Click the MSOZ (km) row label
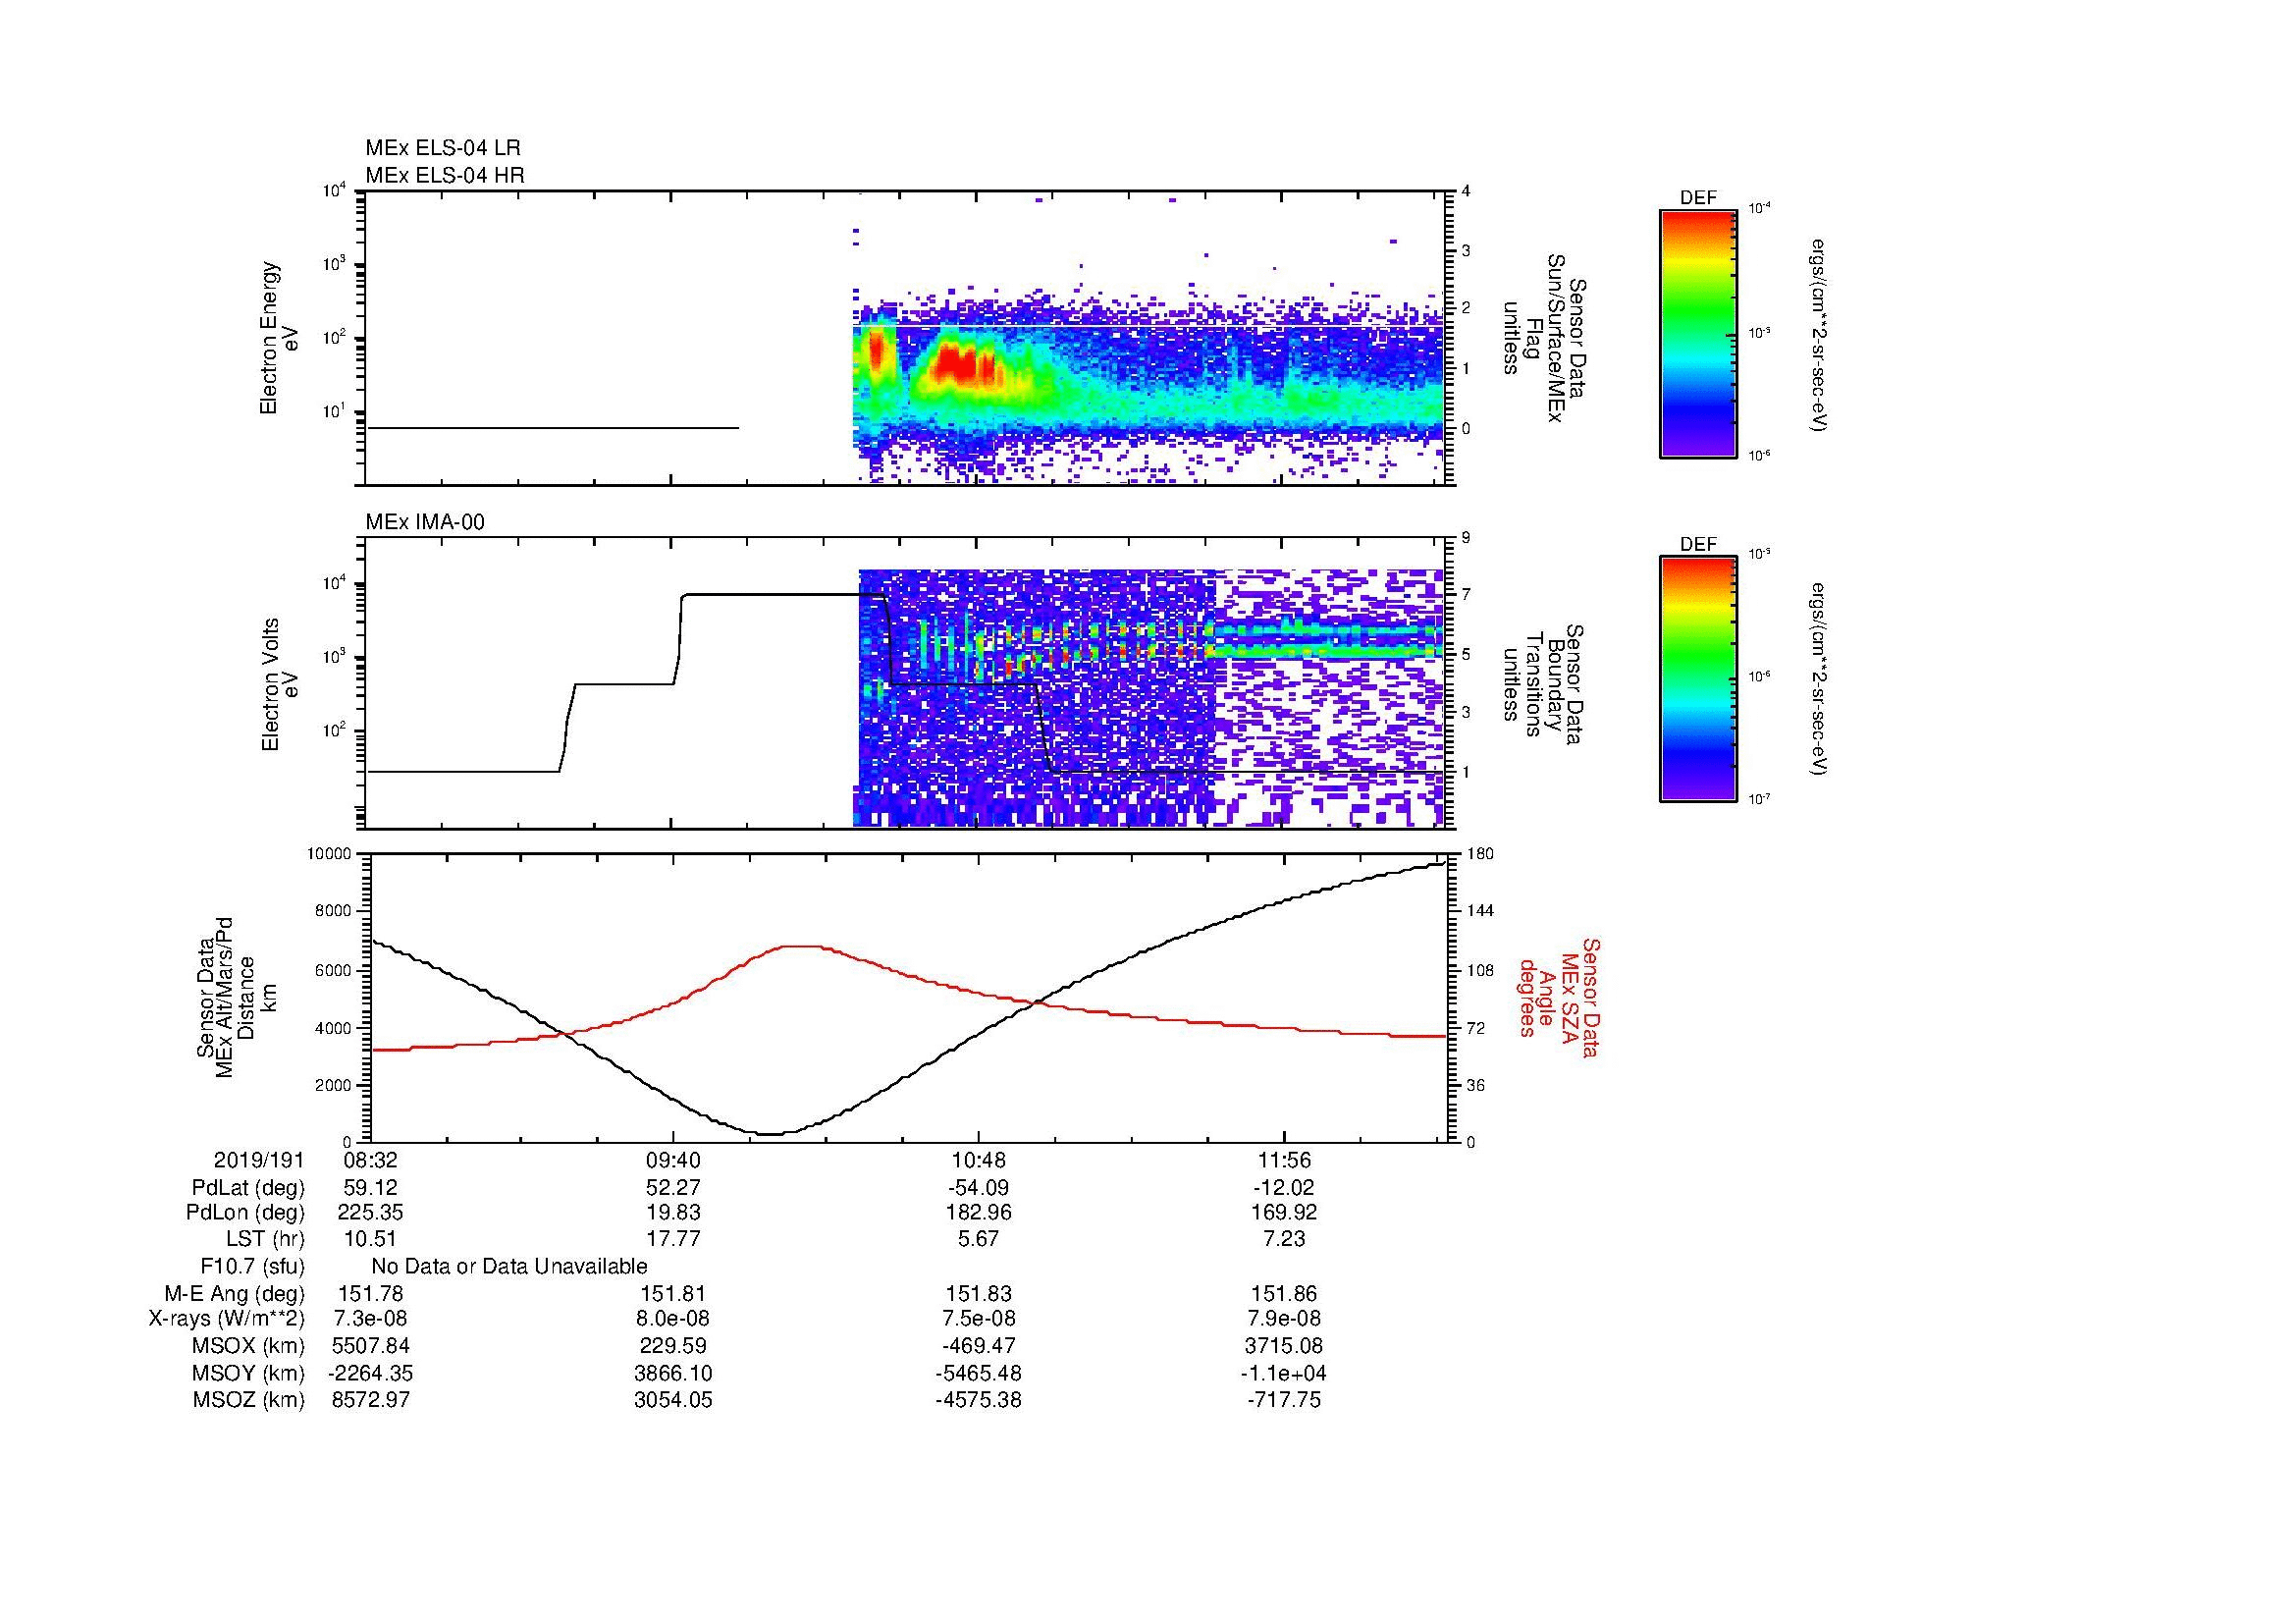 point(248,1400)
